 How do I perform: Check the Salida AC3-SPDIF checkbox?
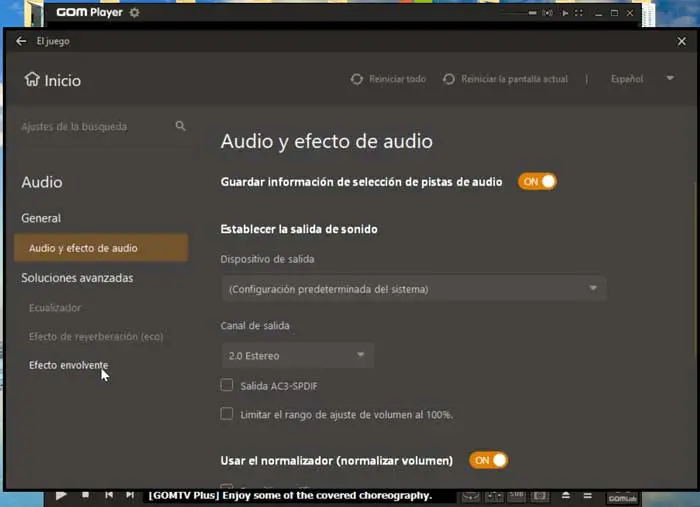click(x=227, y=385)
